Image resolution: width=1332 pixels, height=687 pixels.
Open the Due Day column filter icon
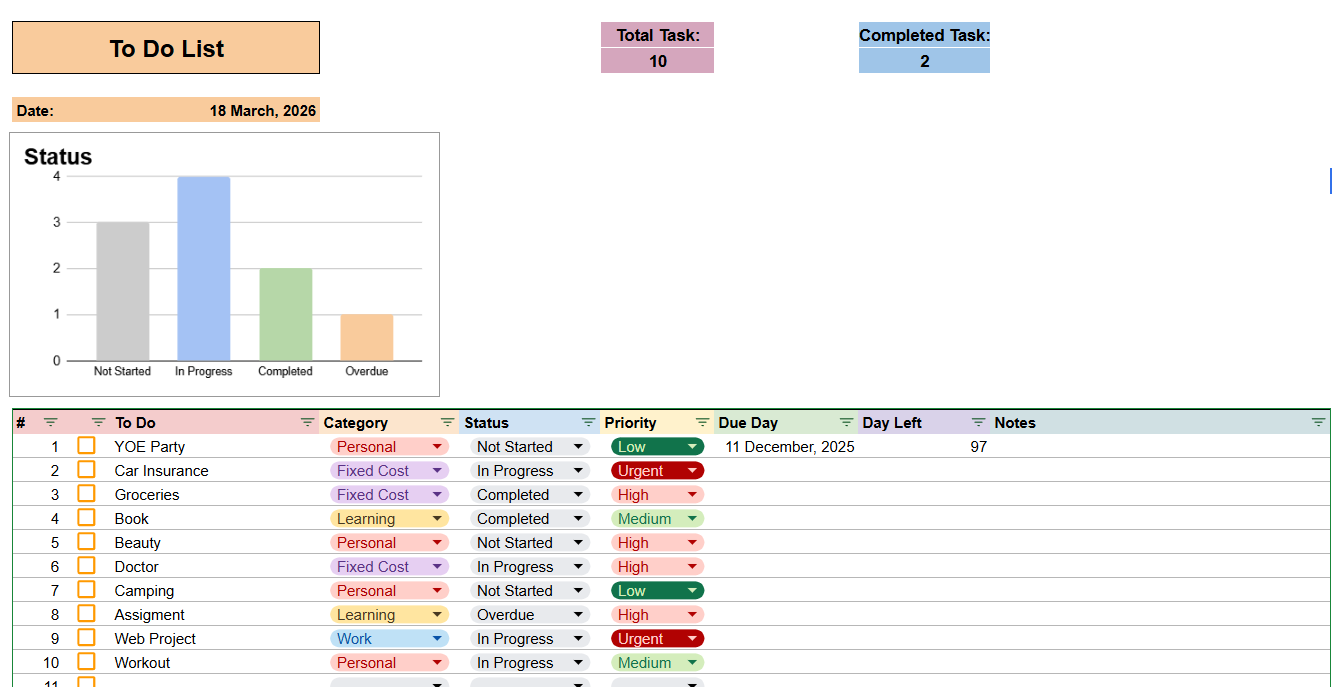tap(847, 423)
